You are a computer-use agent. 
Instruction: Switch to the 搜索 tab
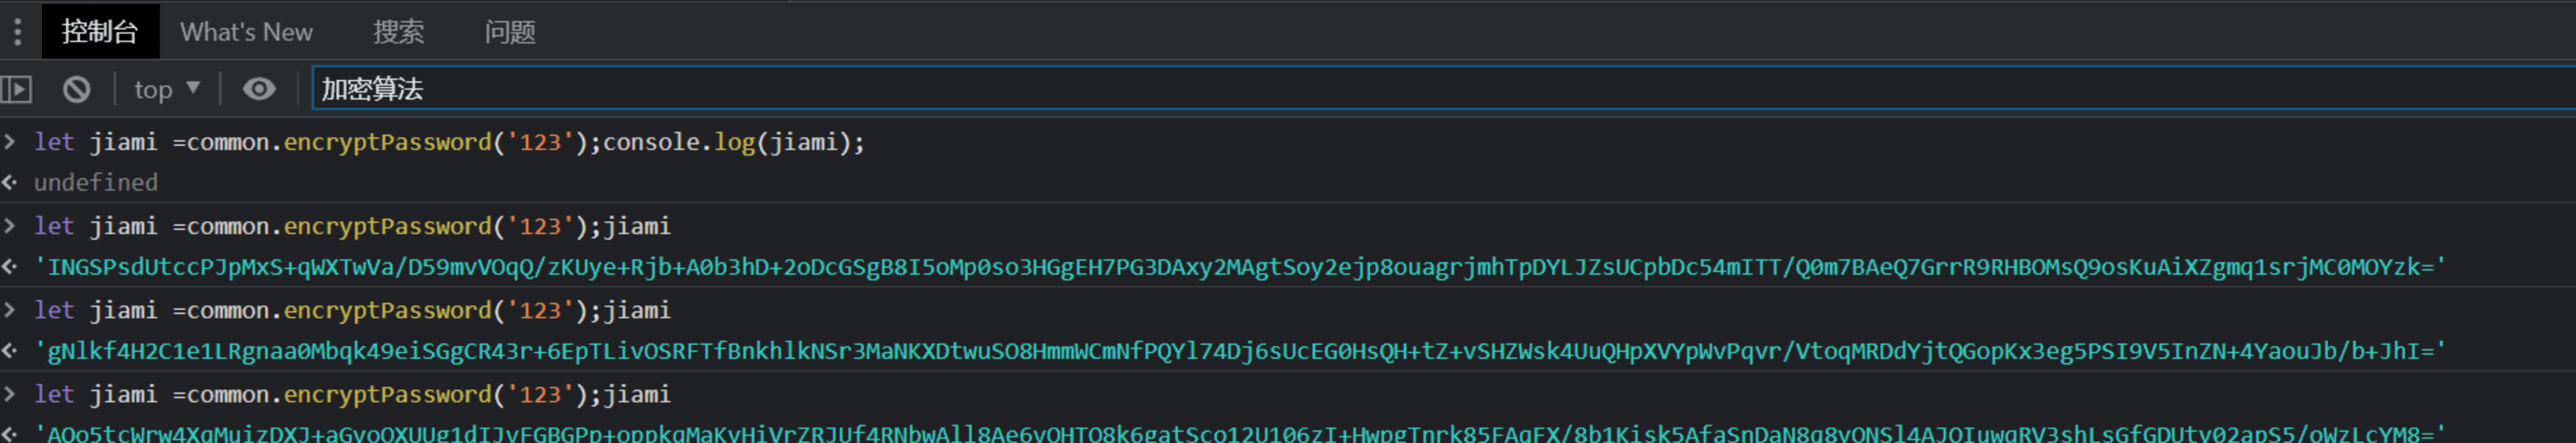(398, 32)
